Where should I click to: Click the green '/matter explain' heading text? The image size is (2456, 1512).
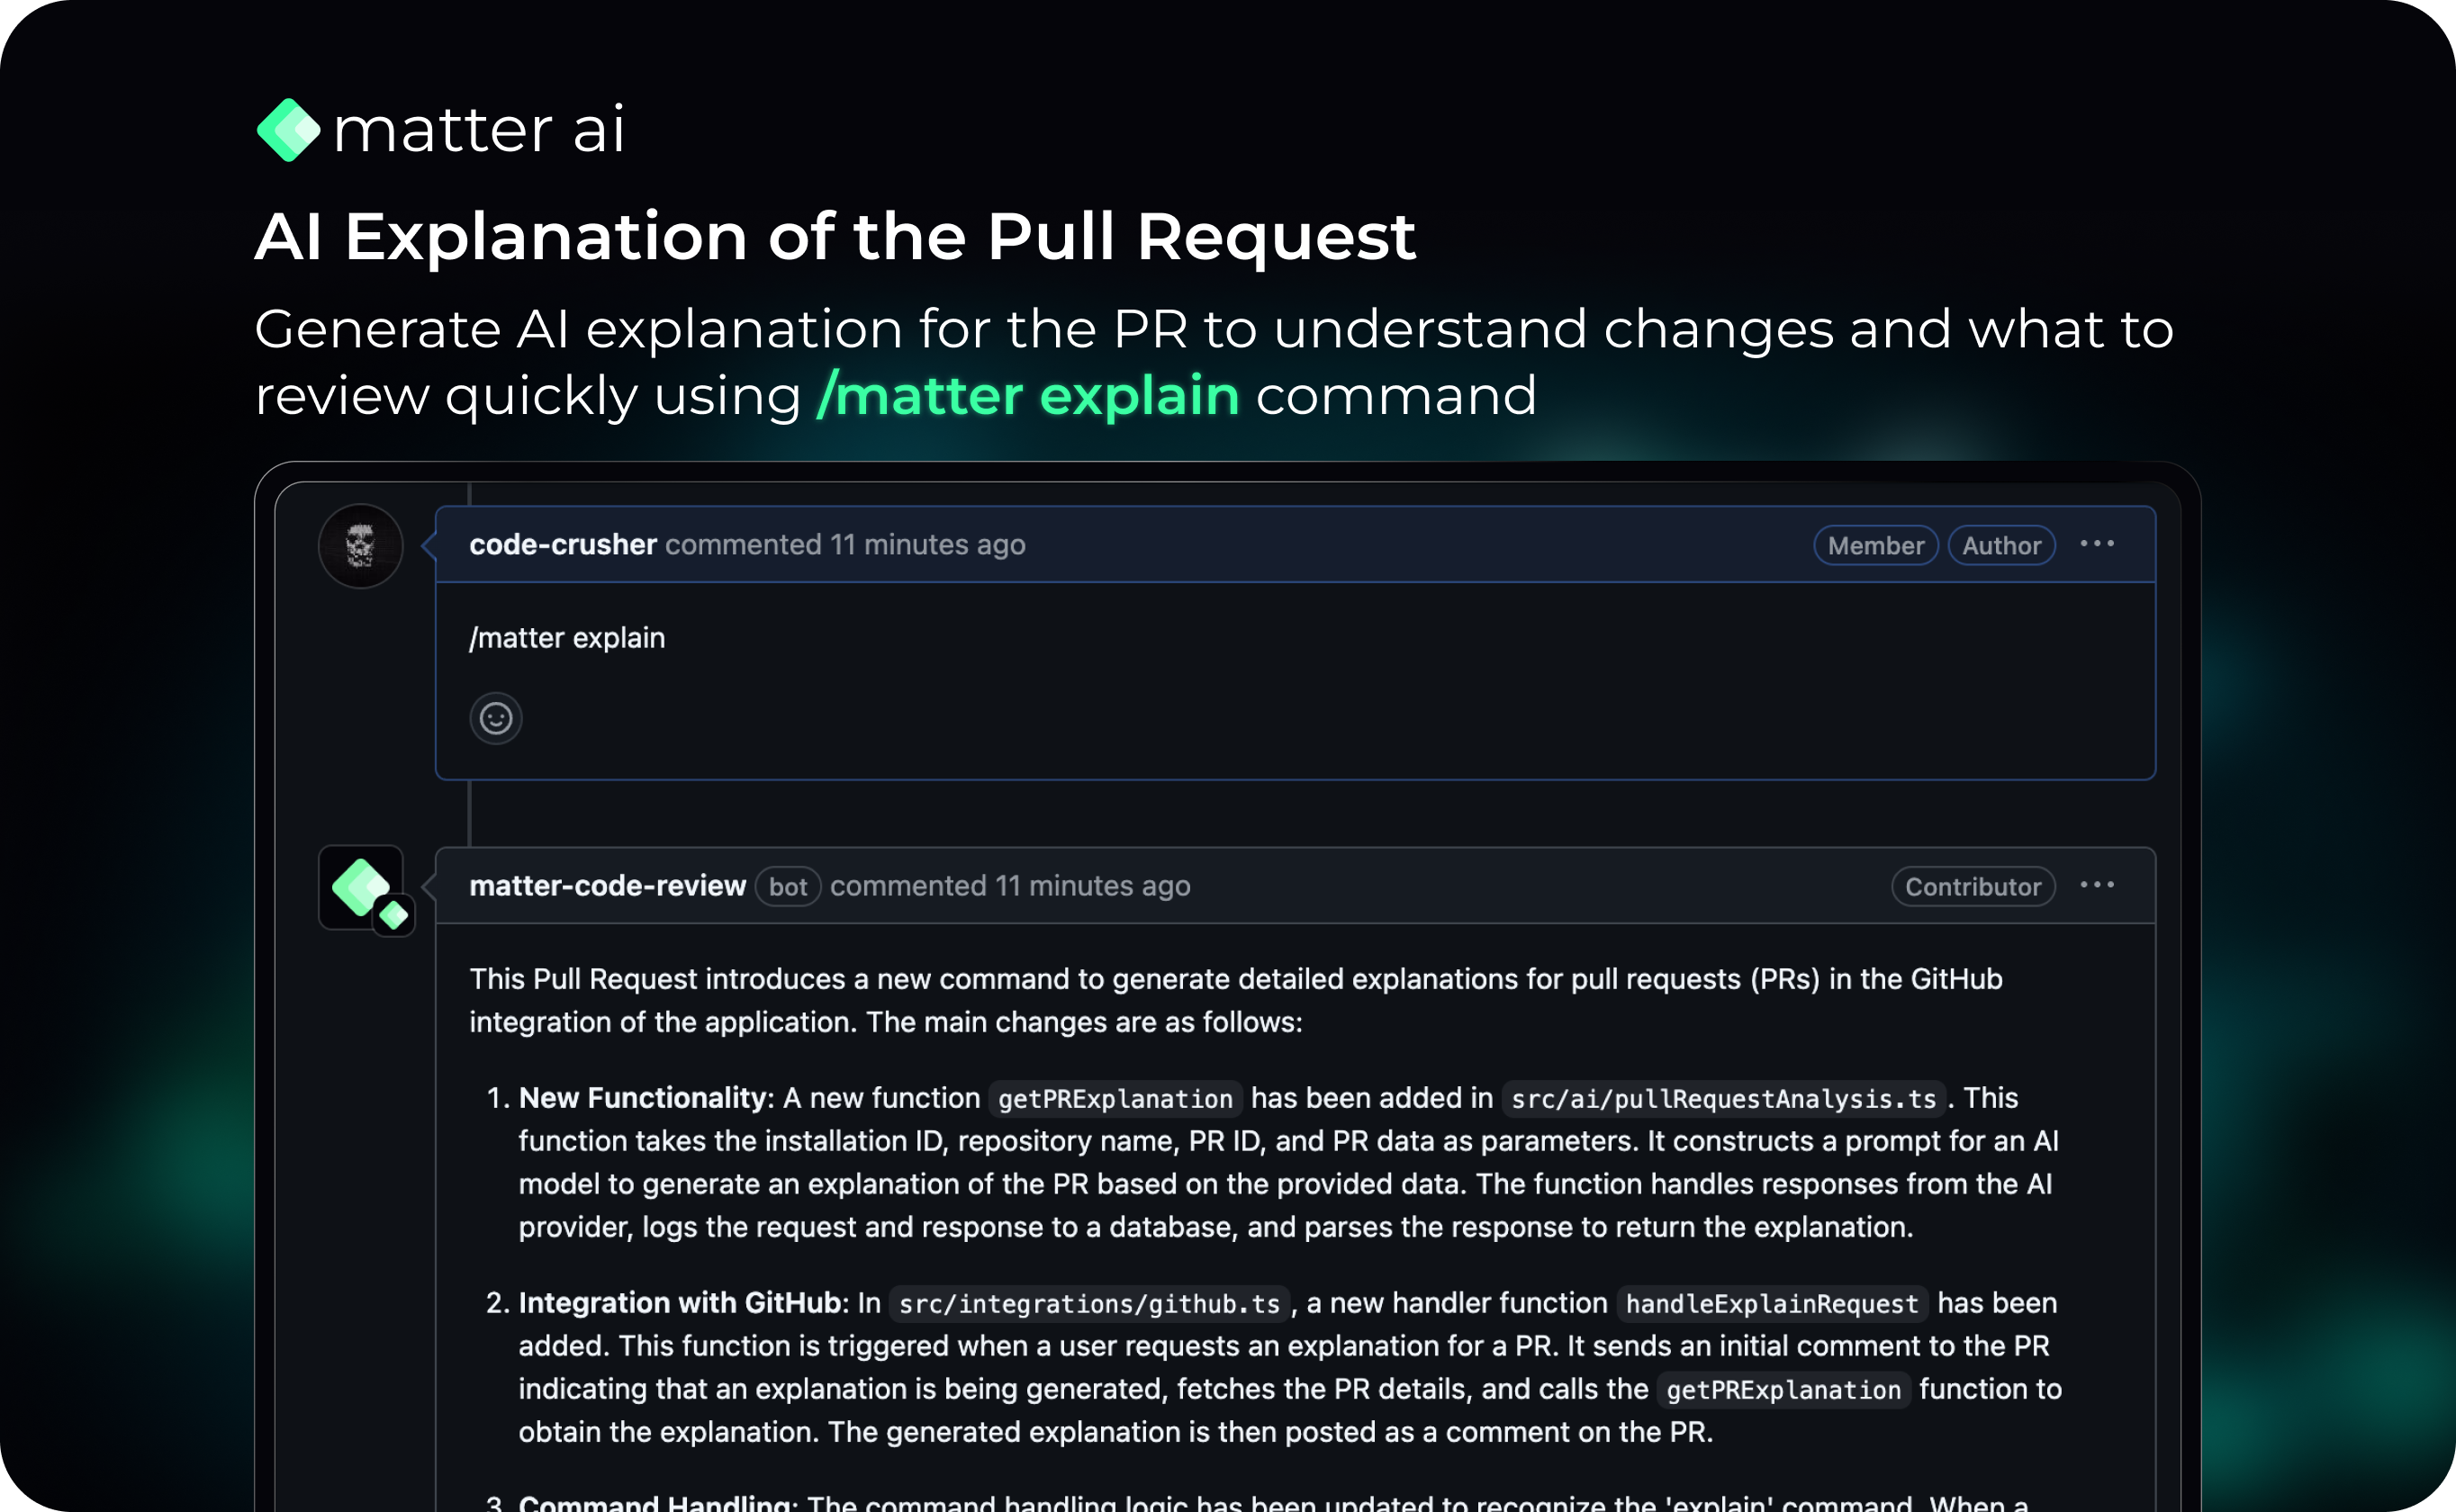click(x=1028, y=396)
